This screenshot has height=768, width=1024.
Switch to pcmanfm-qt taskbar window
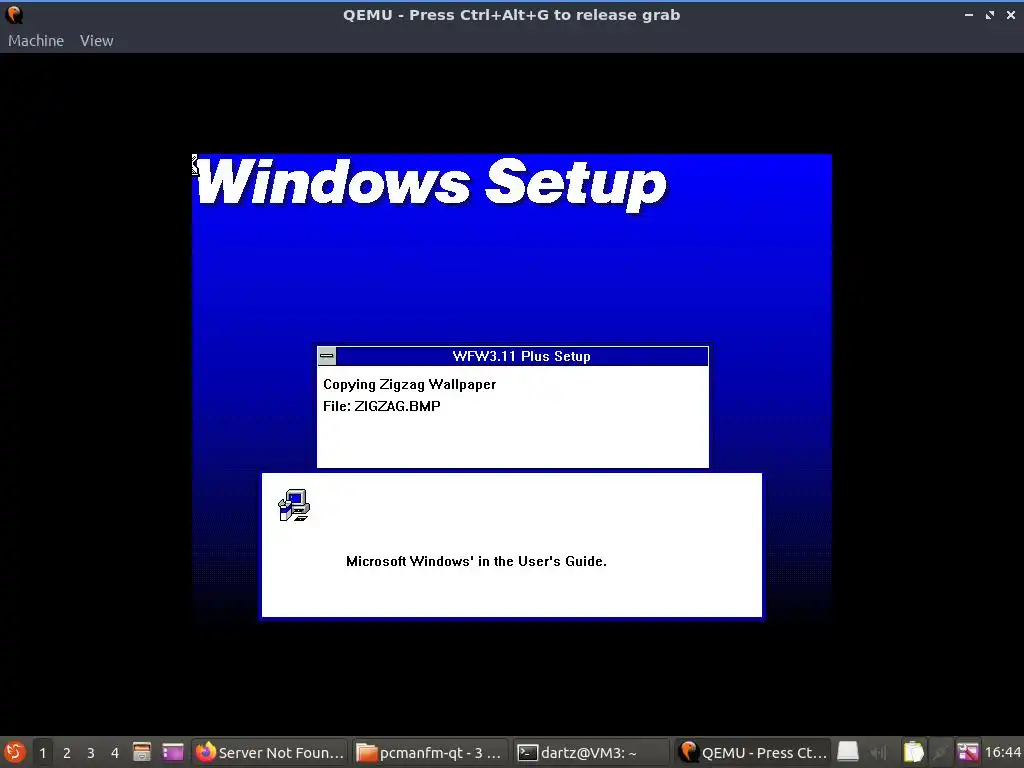[x=430, y=752]
